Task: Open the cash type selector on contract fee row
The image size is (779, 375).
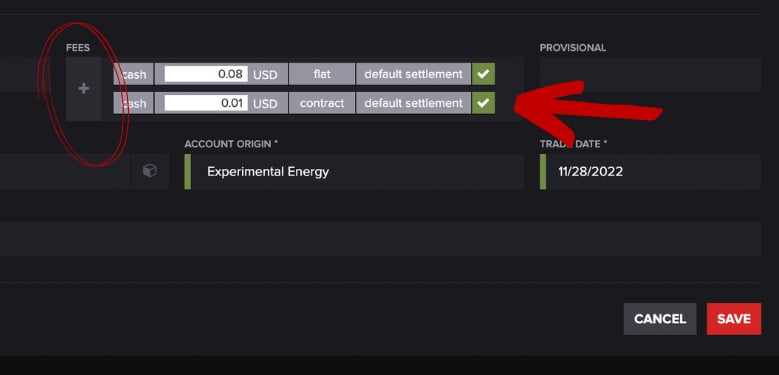Action: click(x=133, y=103)
